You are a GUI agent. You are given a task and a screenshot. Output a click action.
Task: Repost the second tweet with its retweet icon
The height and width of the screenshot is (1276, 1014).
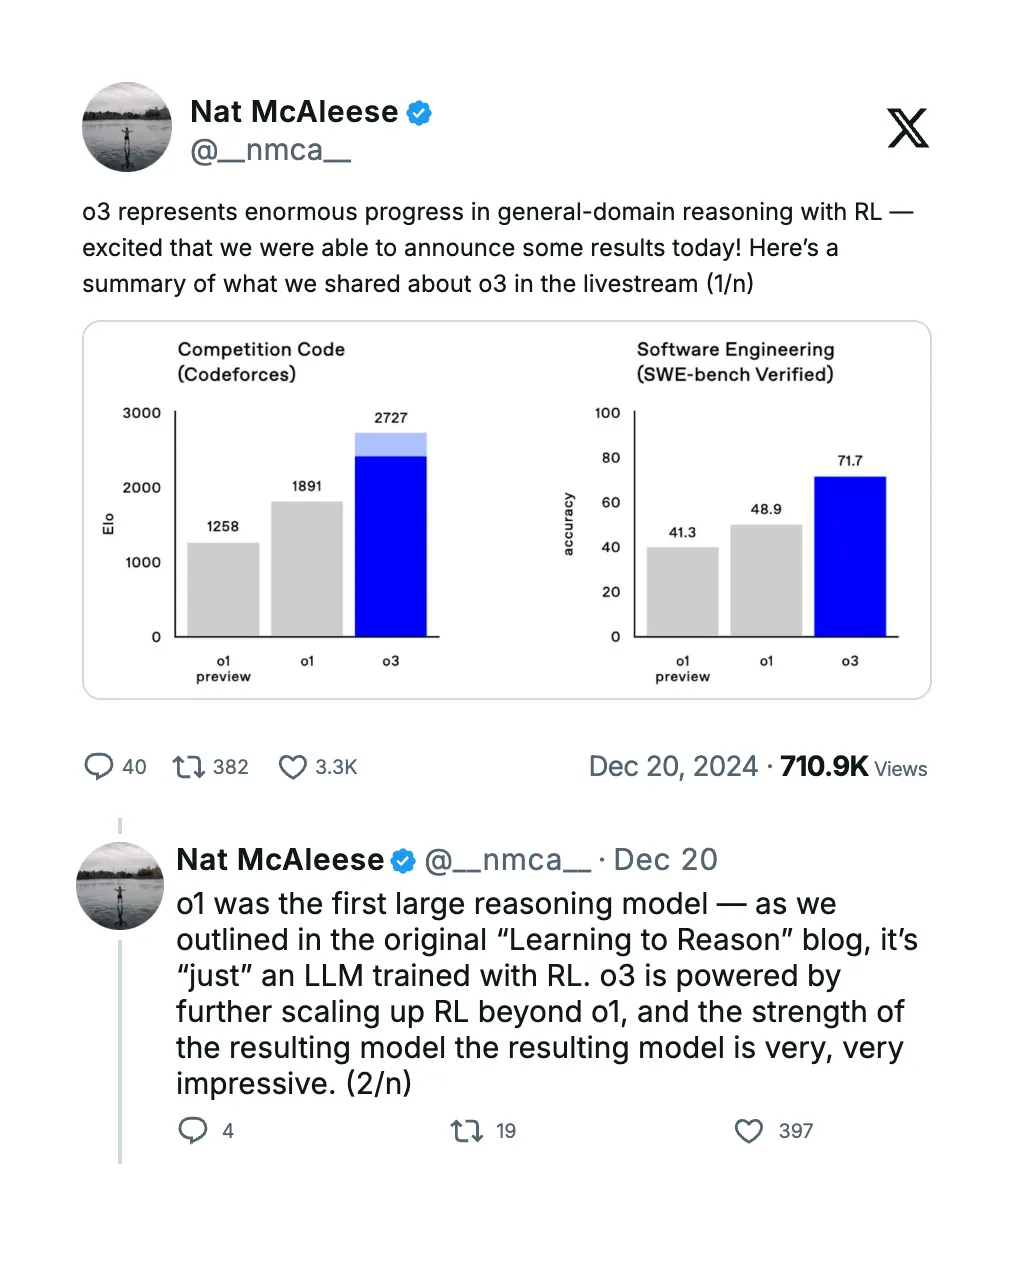click(x=466, y=1131)
